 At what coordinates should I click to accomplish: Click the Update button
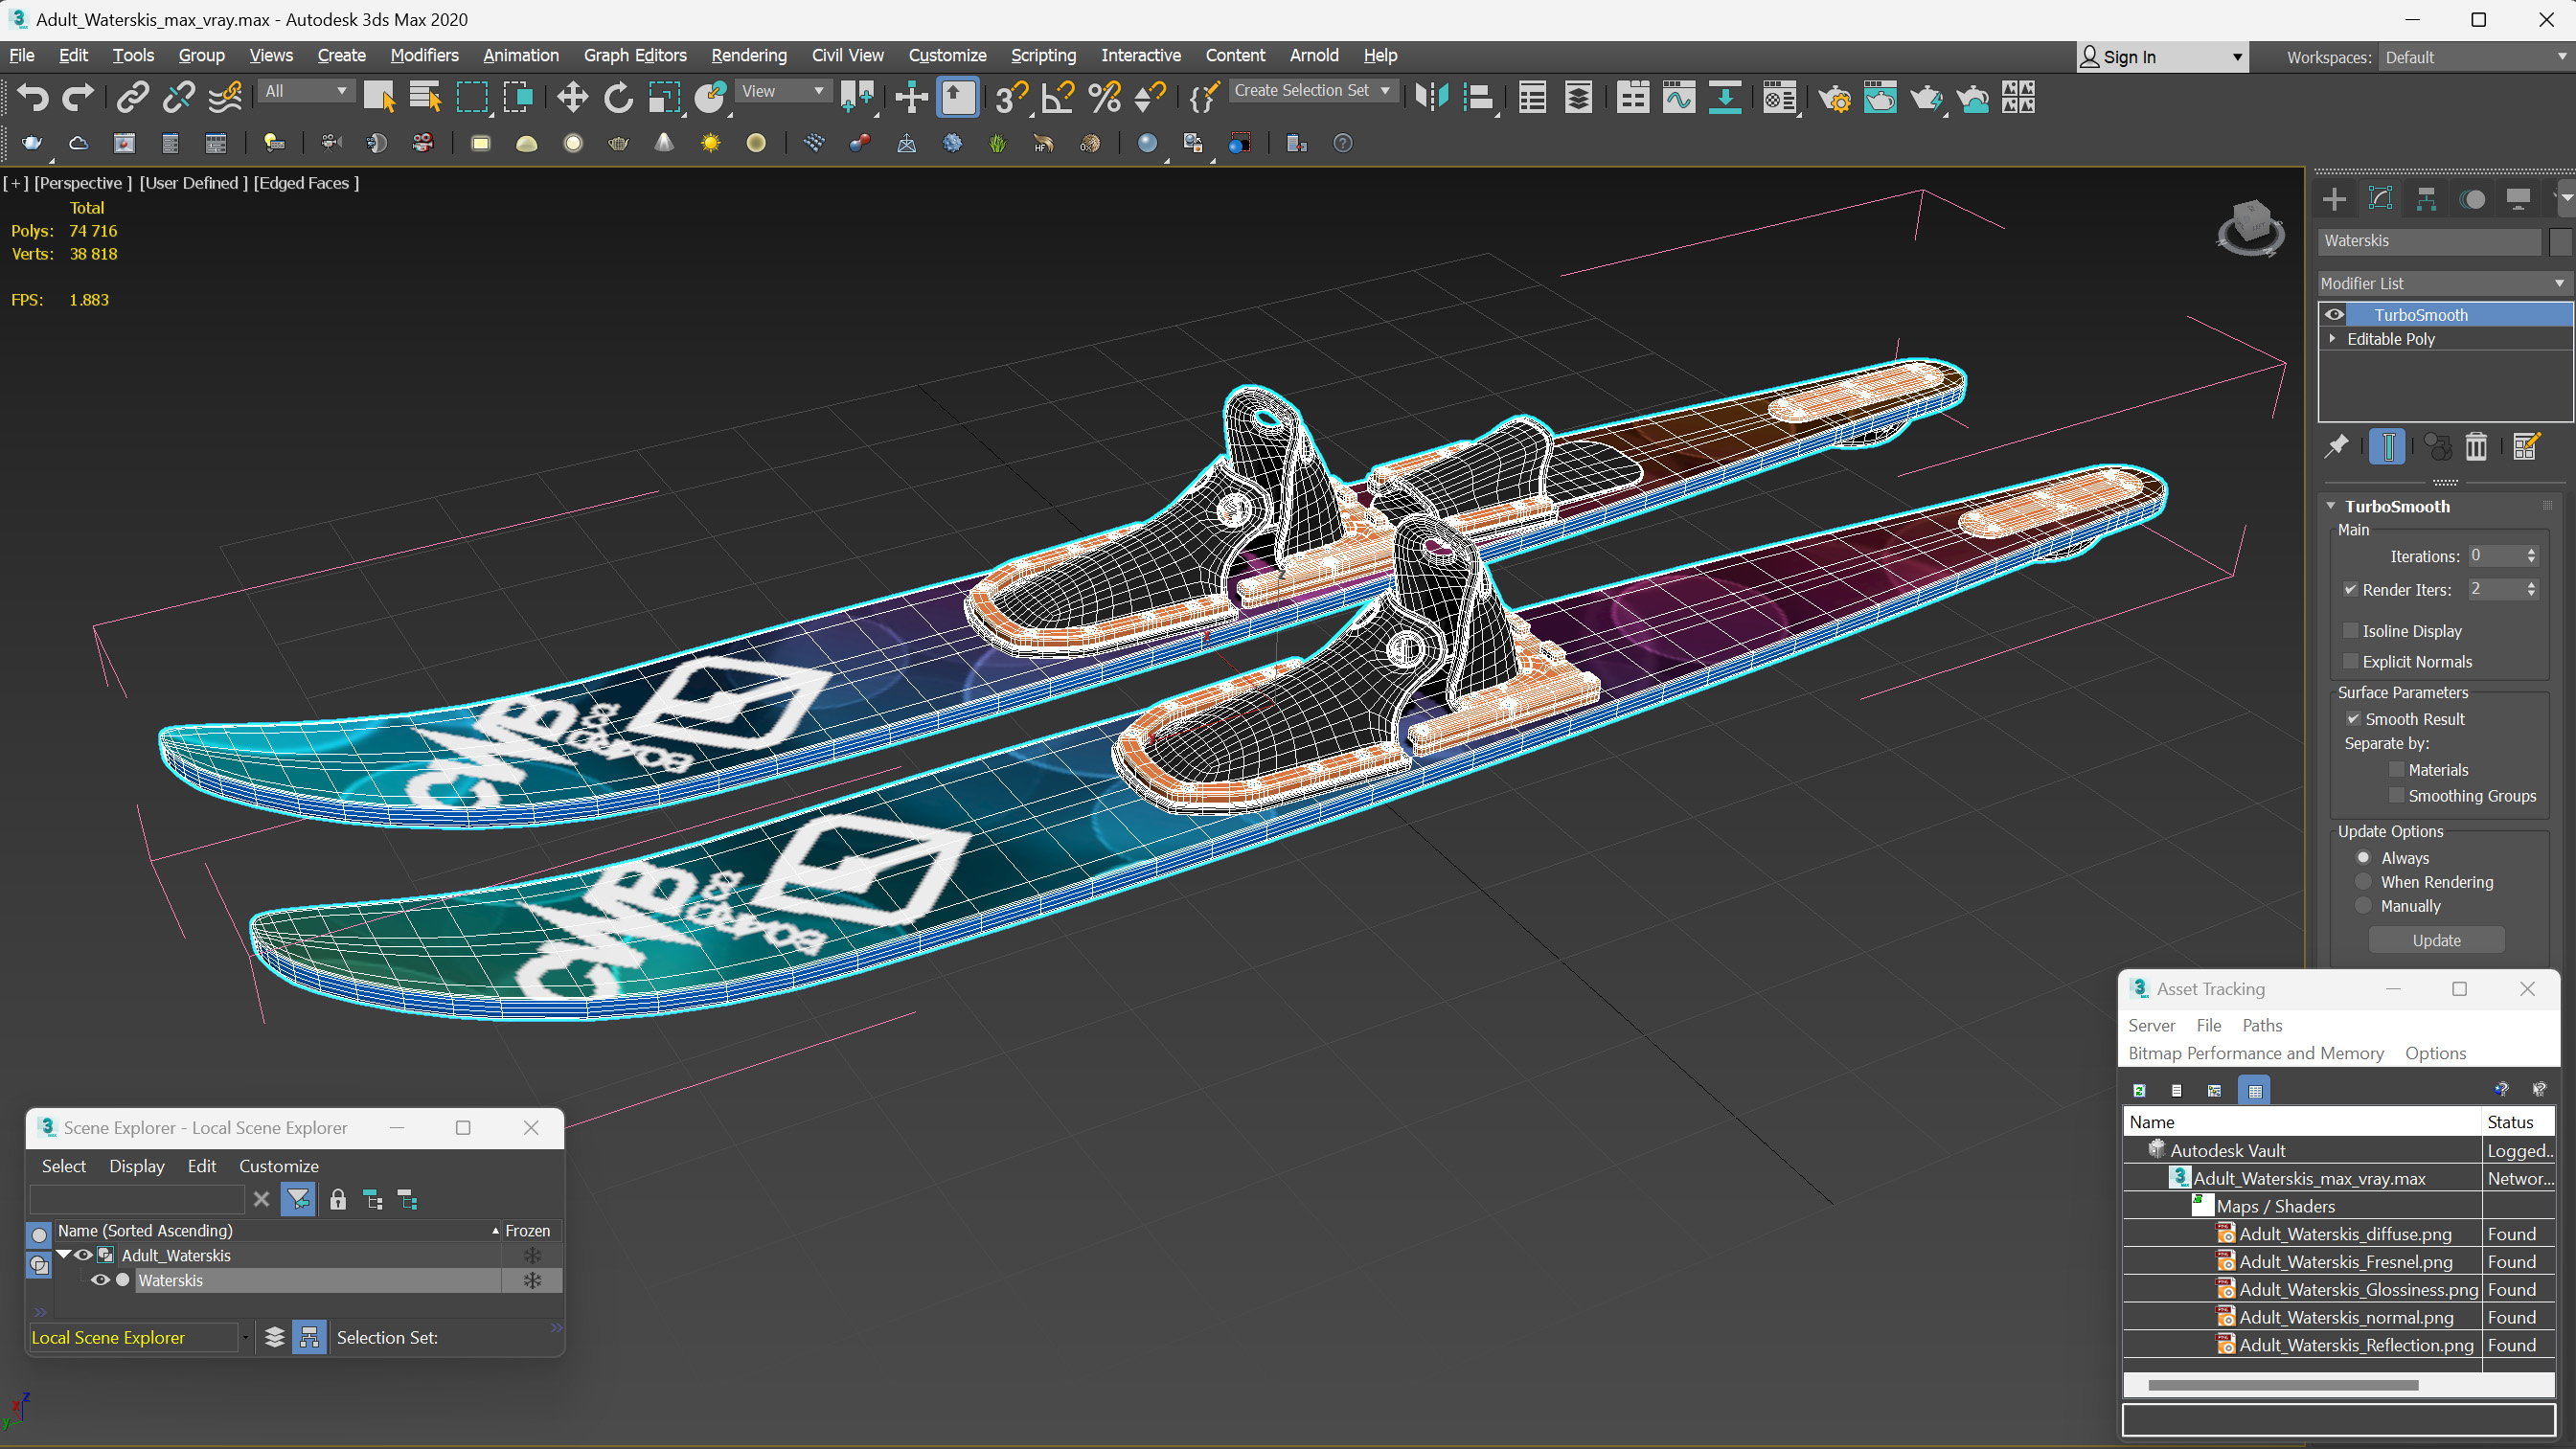click(2436, 940)
